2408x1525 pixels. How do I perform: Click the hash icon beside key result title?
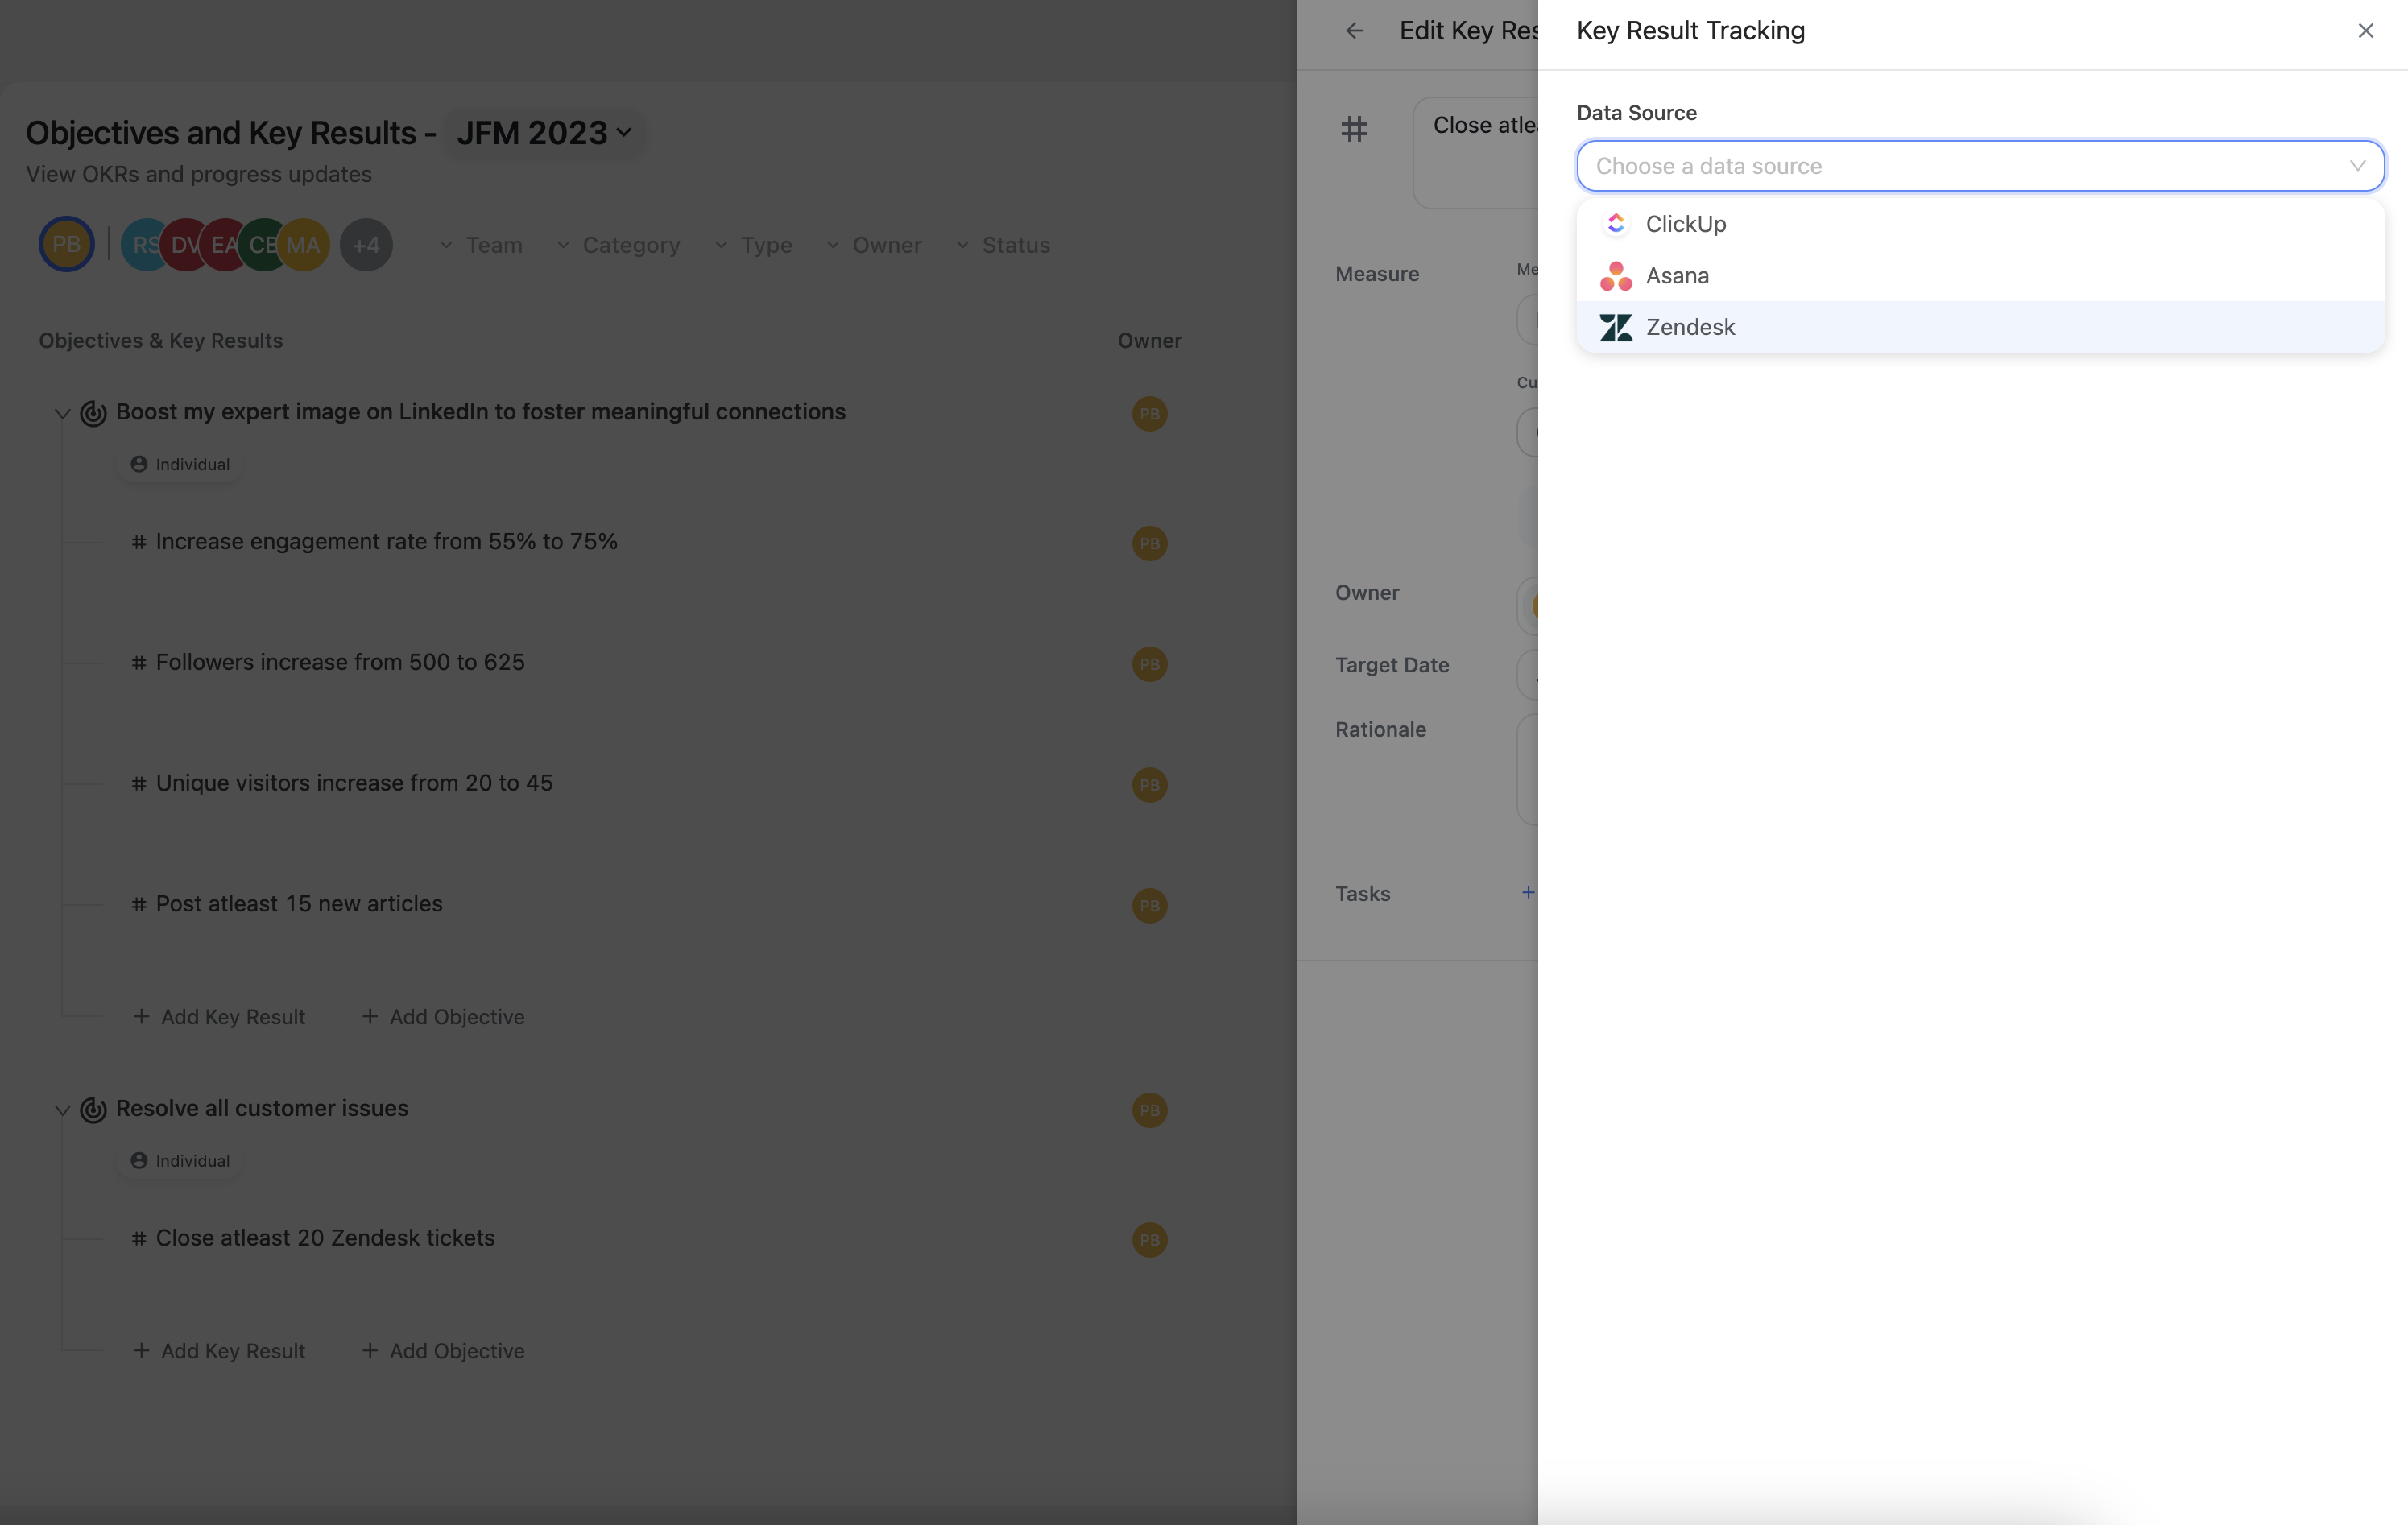pos(1354,128)
